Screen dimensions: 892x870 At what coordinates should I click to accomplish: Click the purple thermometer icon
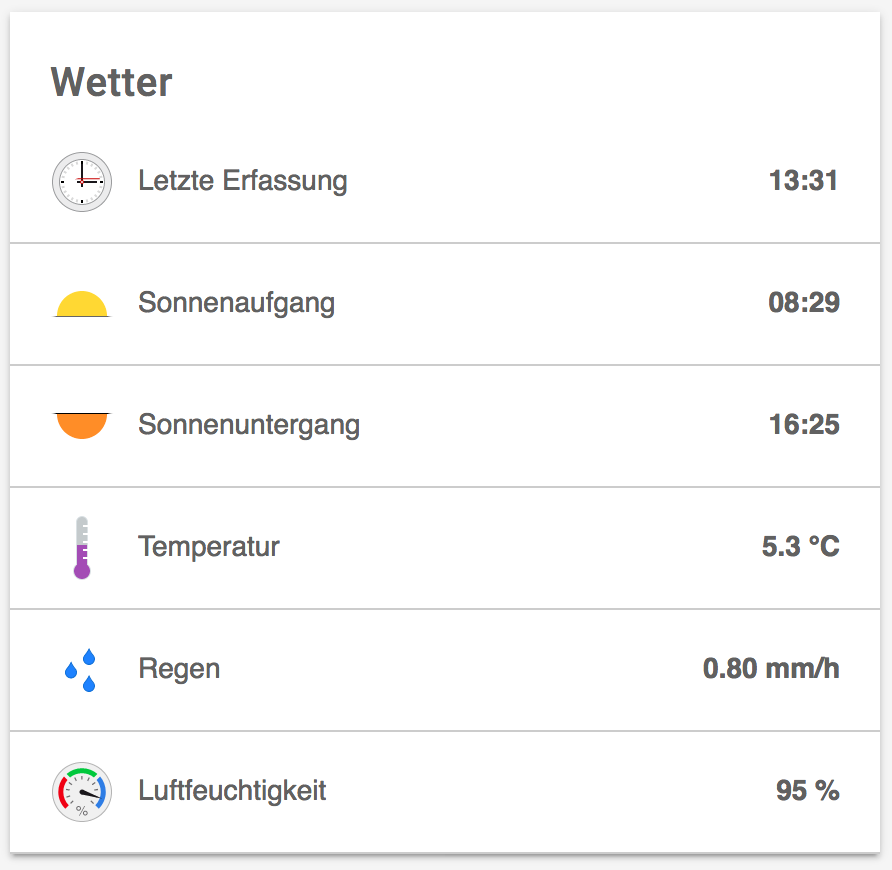pos(82,547)
